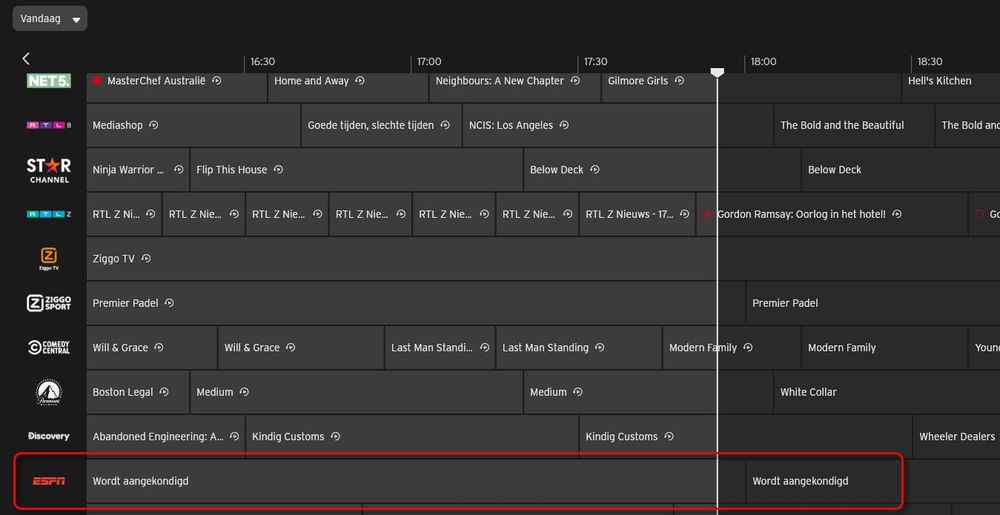
Task: Open the Home and Away programme
Action: point(348,87)
